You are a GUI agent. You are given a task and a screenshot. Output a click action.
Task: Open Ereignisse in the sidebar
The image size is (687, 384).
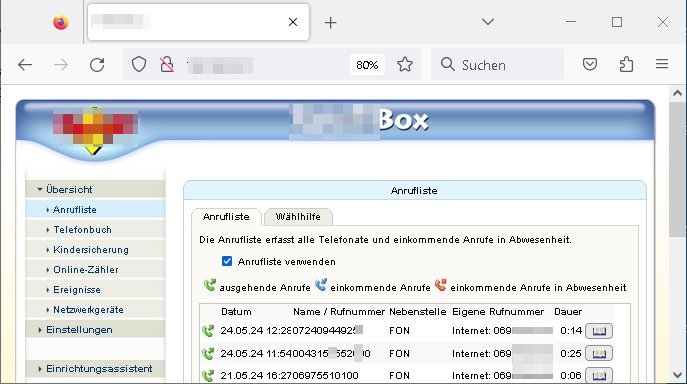pyautogui.click(x=95, y=290)
